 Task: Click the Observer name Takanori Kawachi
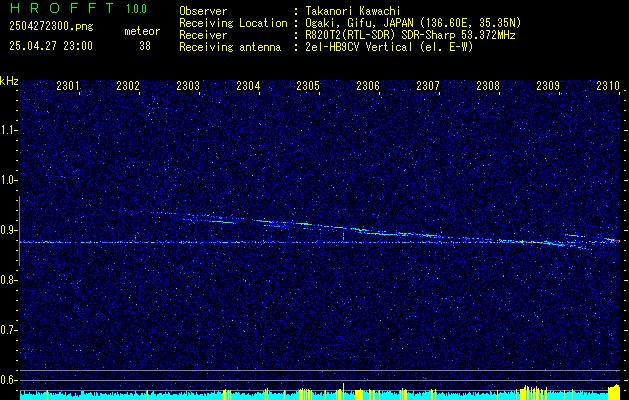click(353, 12)
